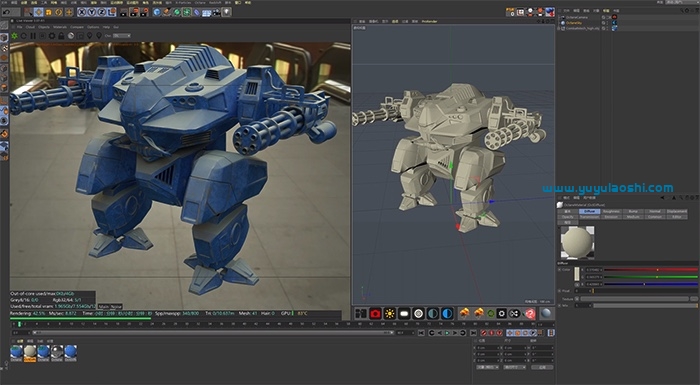Switch to the Noise tab in Live Viewer
Viewport: 700px width, 385px height.
click(x=117, y=307)
